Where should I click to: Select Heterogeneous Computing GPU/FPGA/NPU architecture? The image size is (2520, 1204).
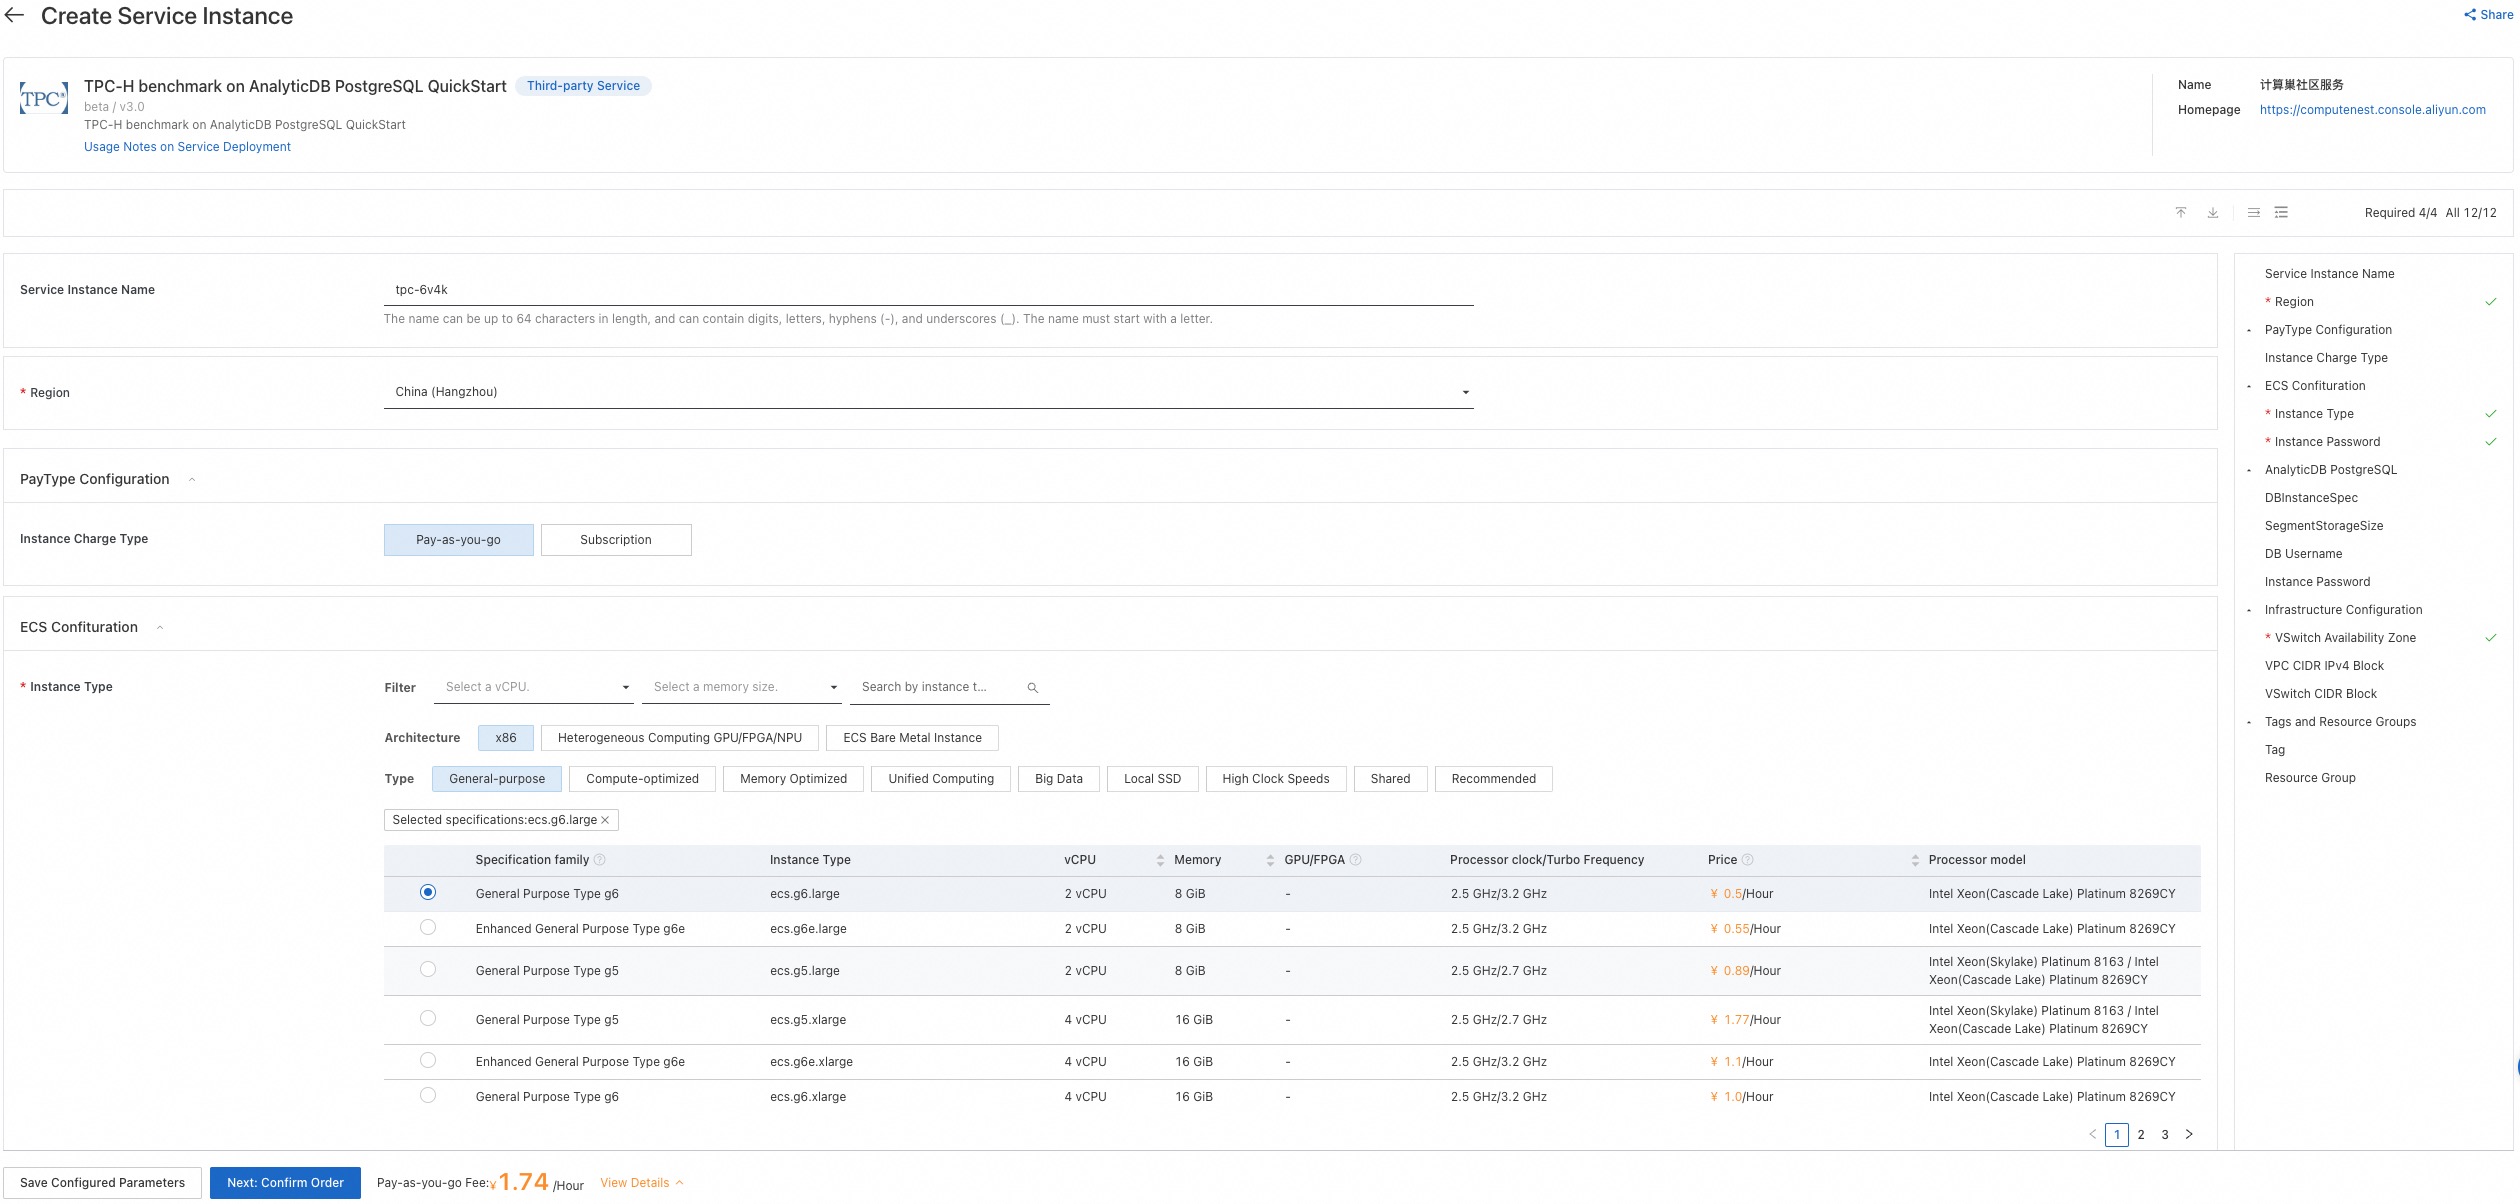click(x=680, y=738)
